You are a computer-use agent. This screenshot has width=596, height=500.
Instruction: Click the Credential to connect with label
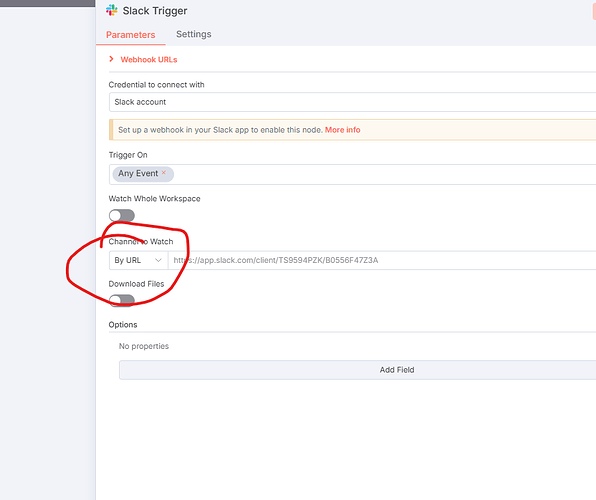pyautogui.click(x=156, y=85)
